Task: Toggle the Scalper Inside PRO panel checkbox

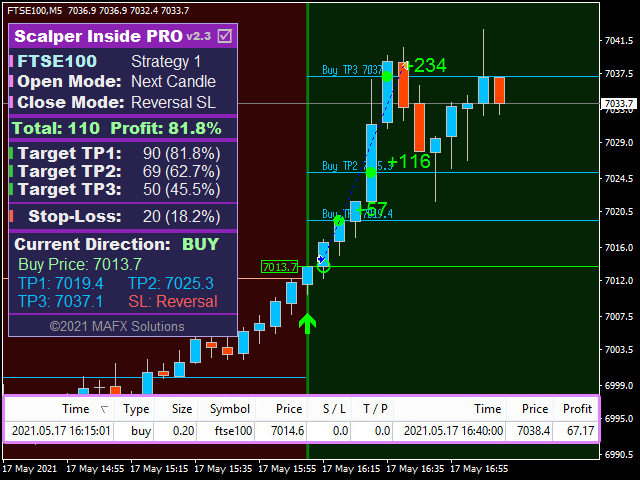Action: (225, 36)
